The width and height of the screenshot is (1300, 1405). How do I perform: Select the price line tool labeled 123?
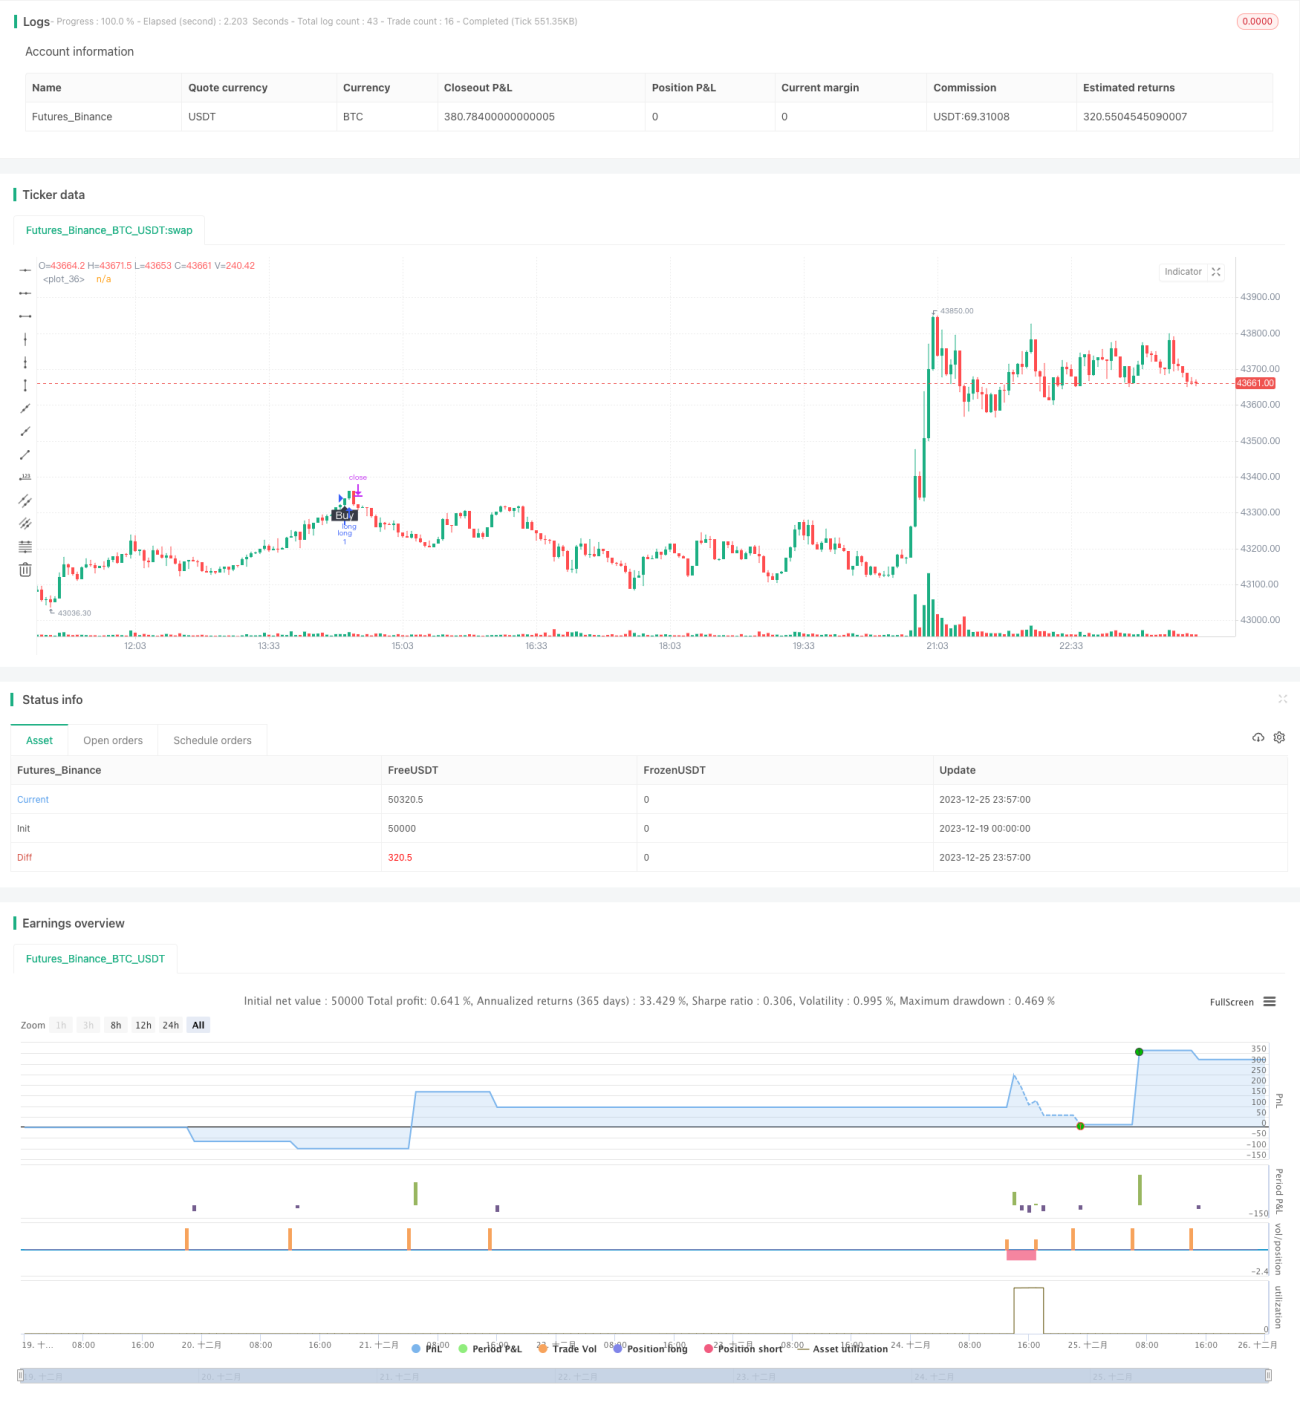(25, 477)
